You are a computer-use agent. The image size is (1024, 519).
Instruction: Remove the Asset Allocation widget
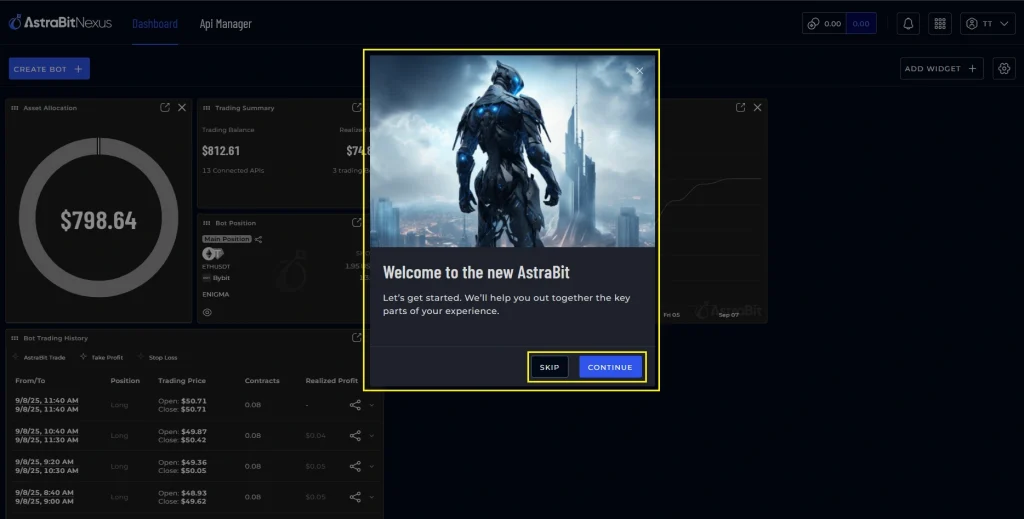[x=182, y=108]
